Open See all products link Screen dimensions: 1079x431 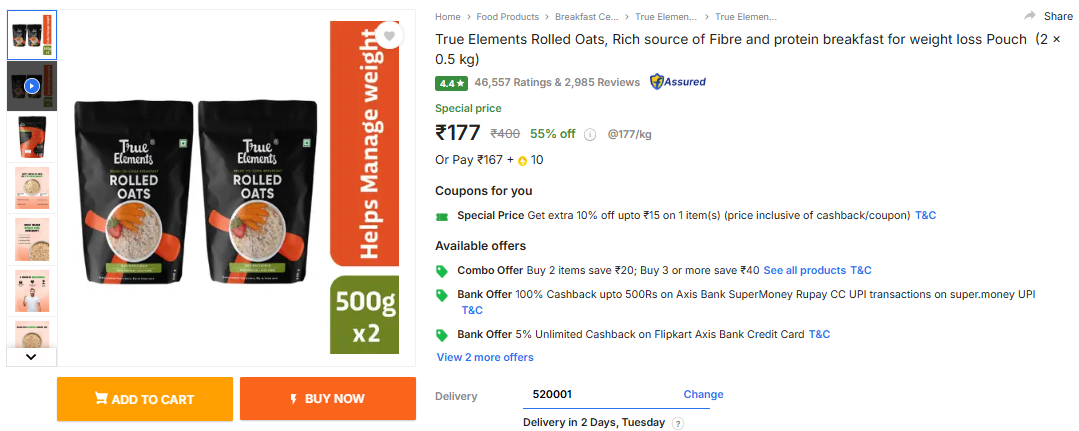804,270
